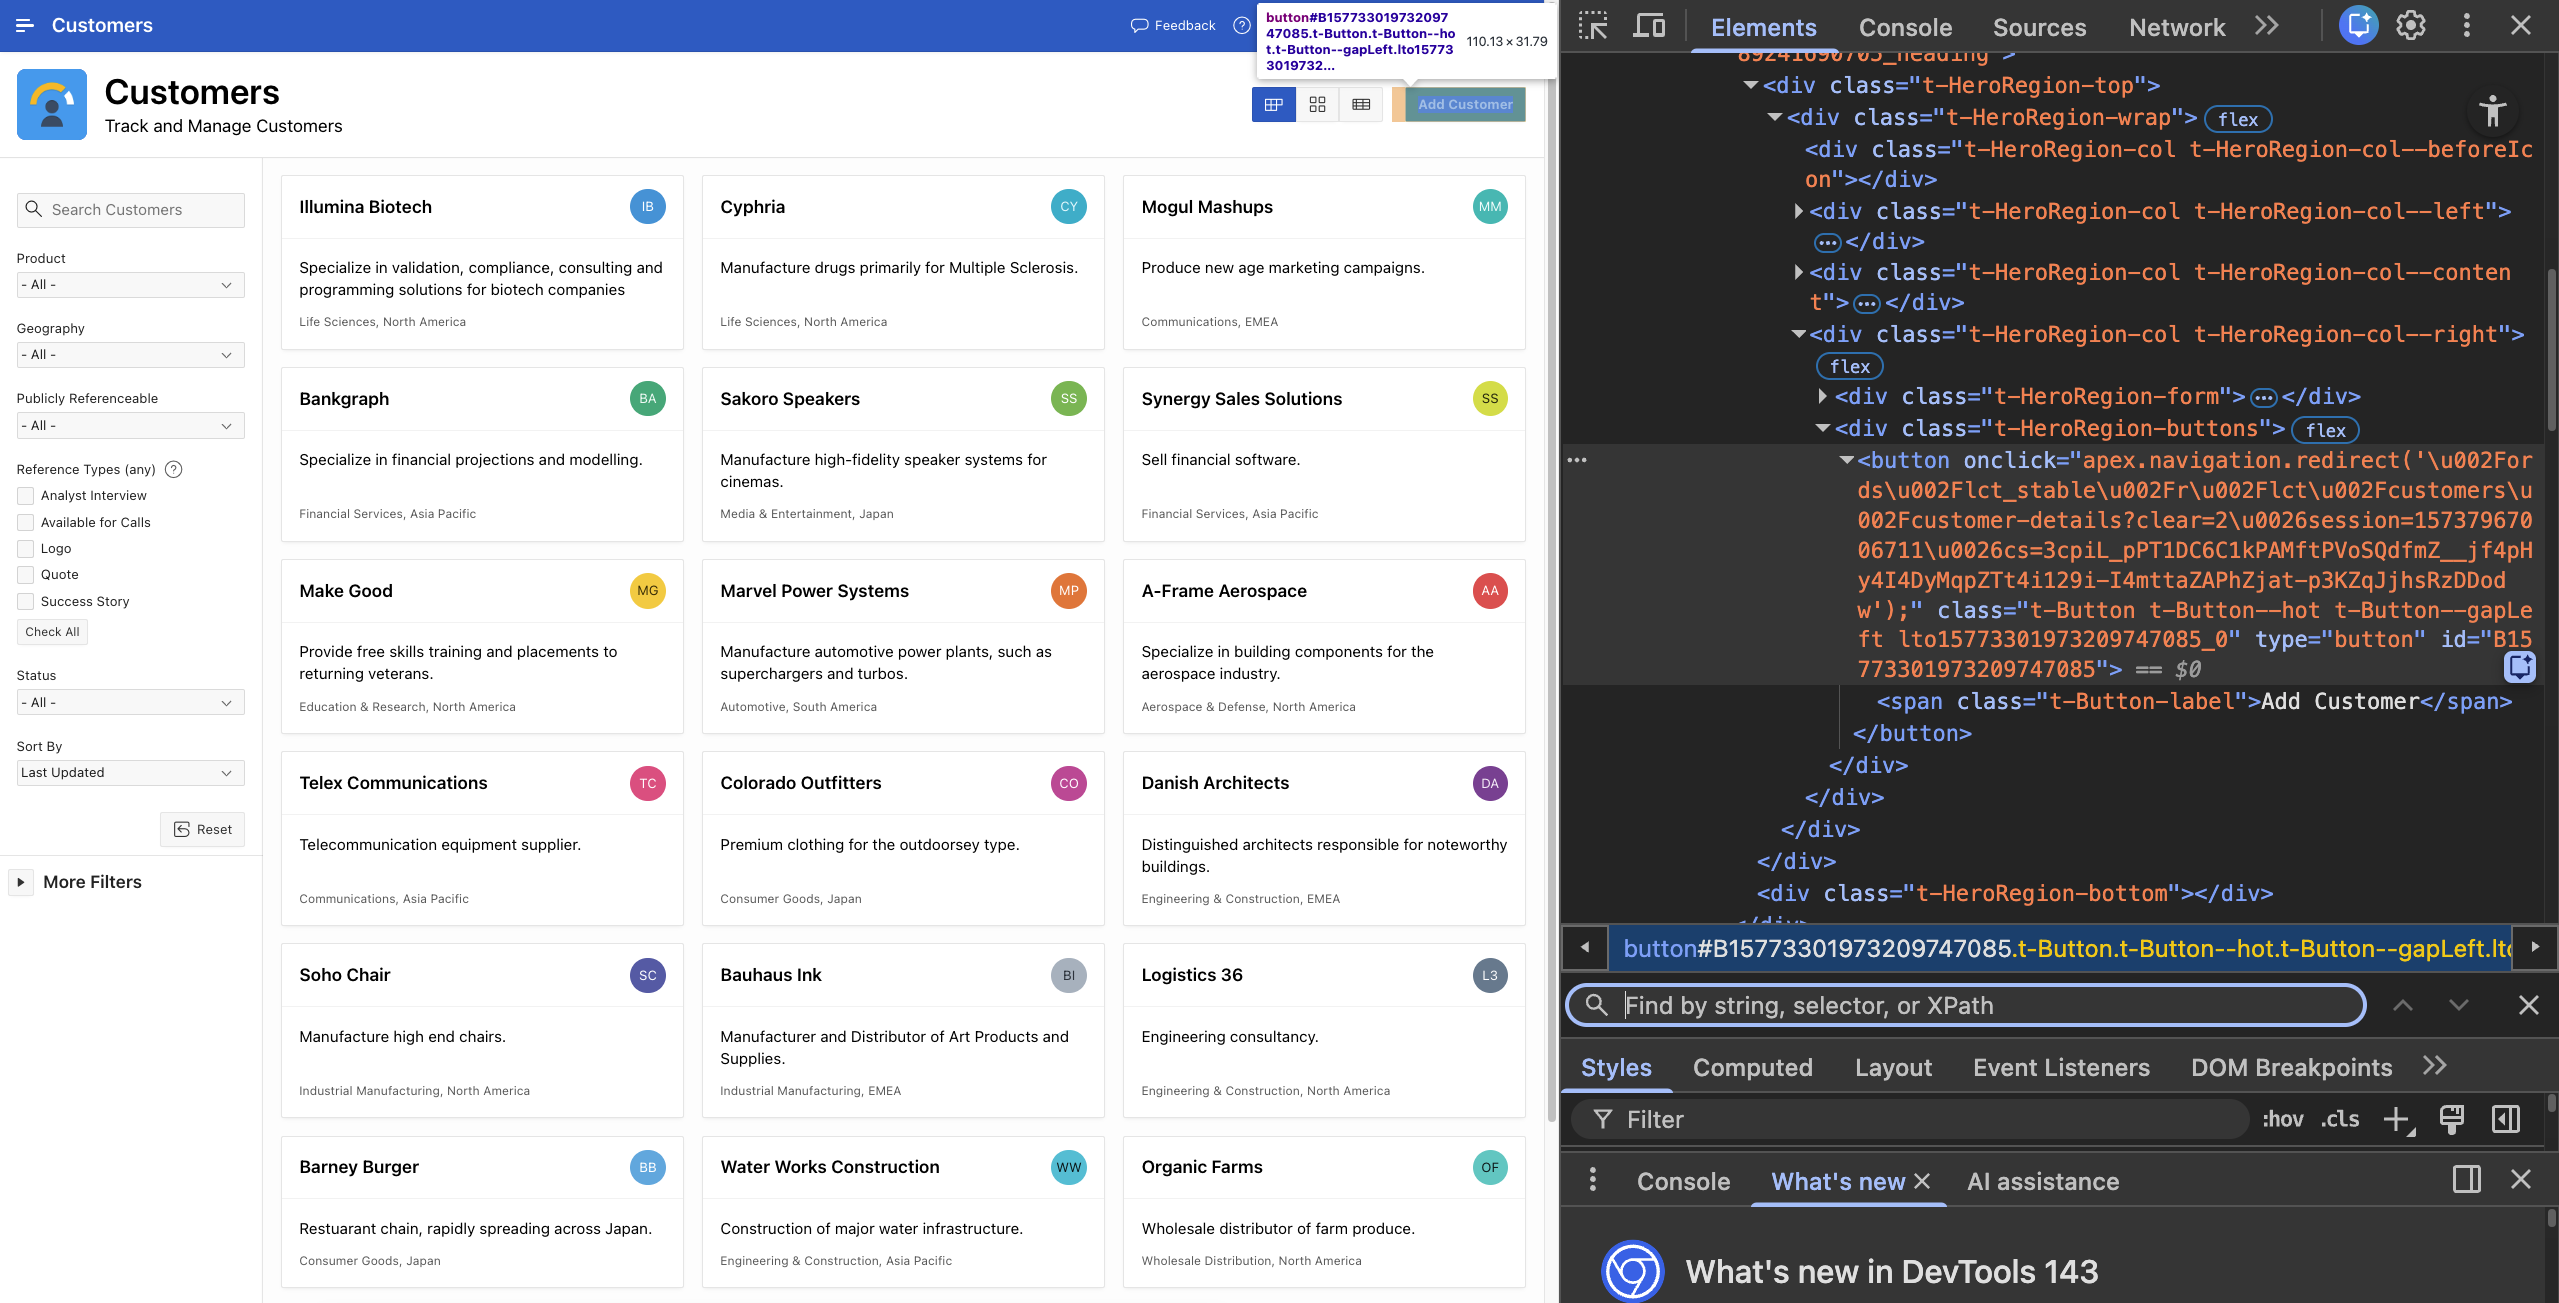Open rendering emulation brush icon
The image size is (2559, 1303).
pyautogui.click(x=2451, y=1119)
